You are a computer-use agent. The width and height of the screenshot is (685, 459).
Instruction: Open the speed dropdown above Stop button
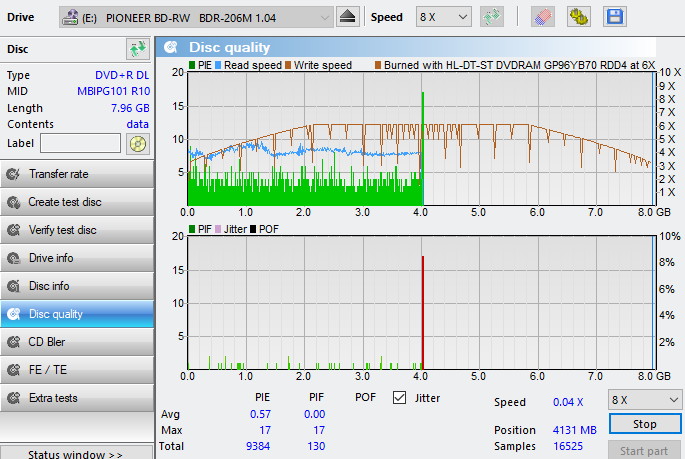(644, 398)
